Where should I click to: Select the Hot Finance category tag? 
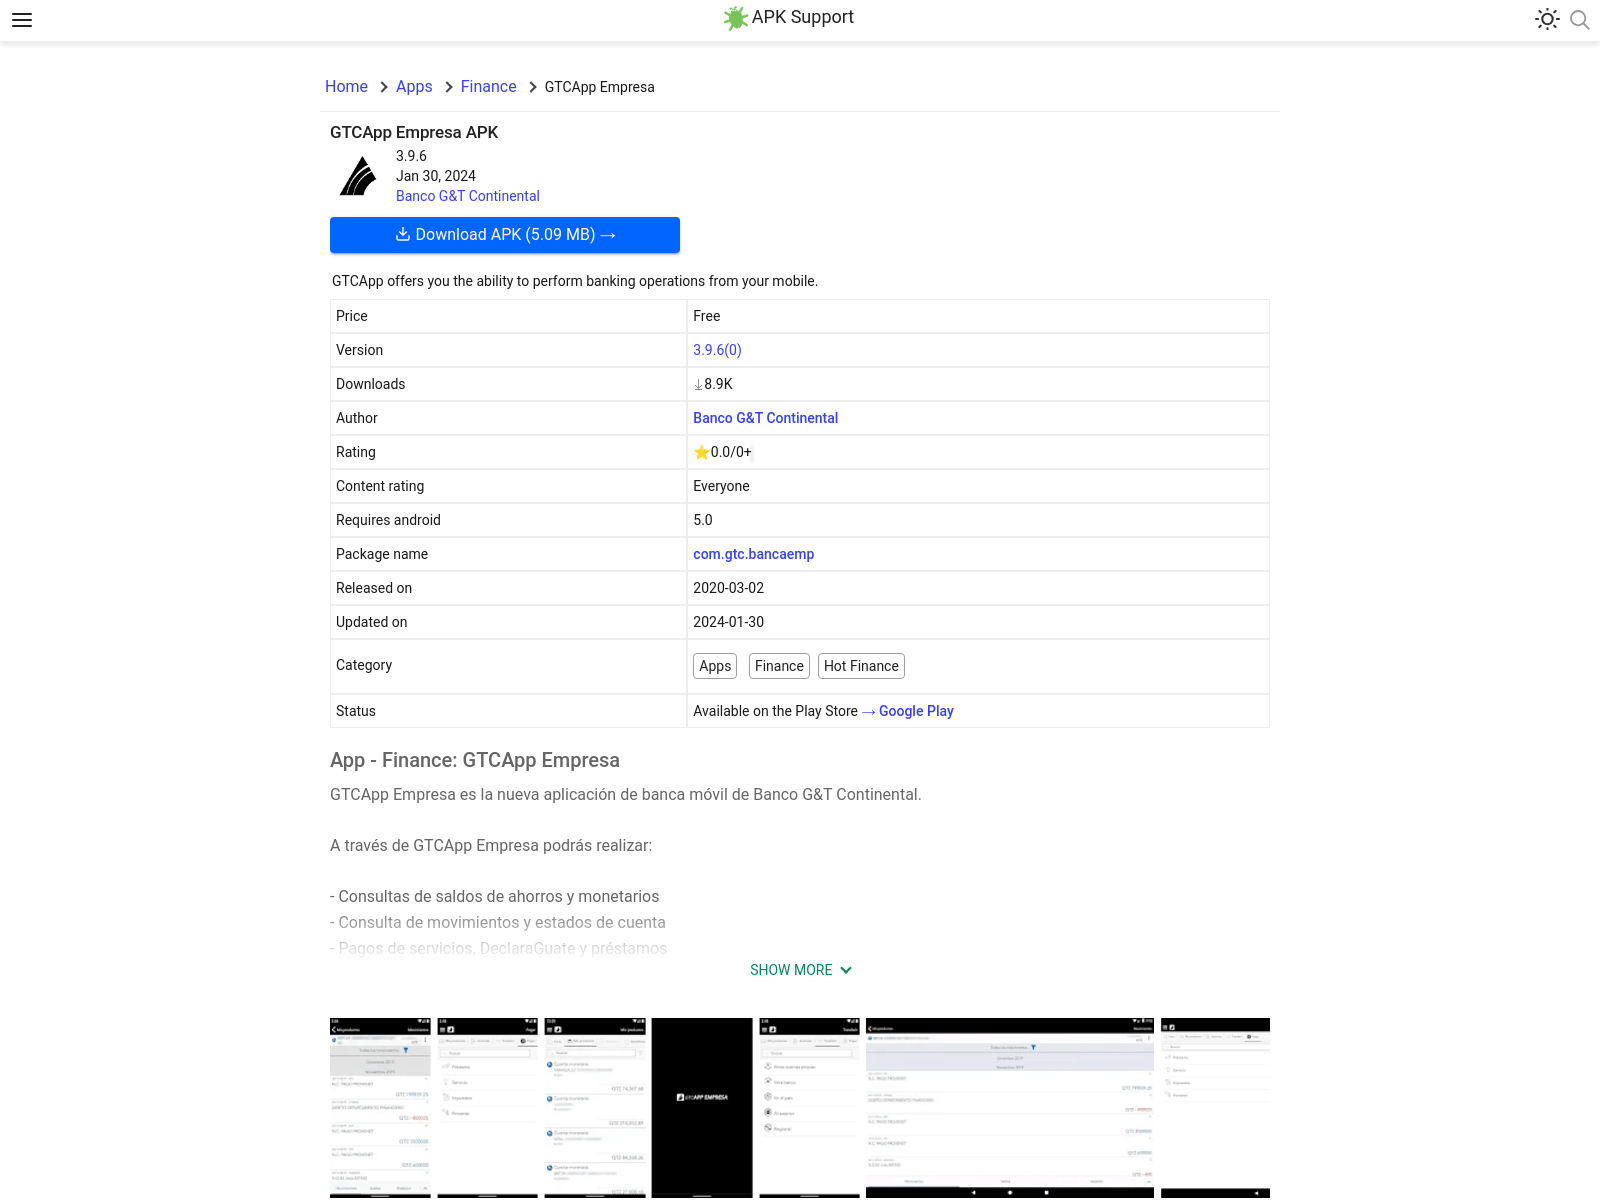(x=861, y=666)
